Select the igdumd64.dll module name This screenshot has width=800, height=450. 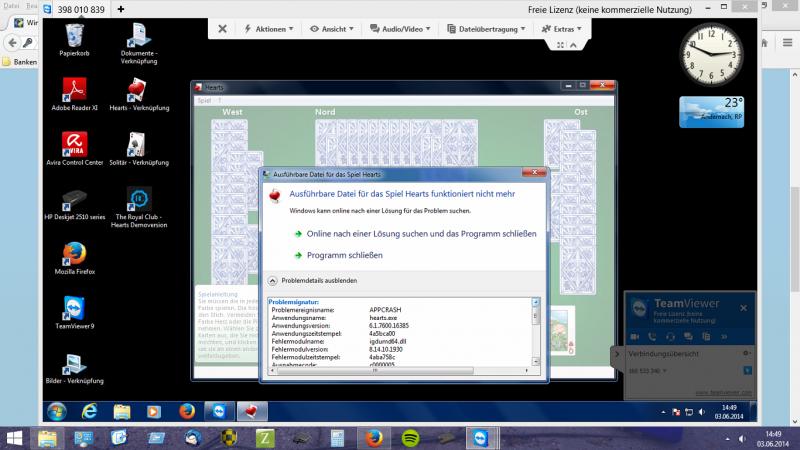[x=387, y=341]
